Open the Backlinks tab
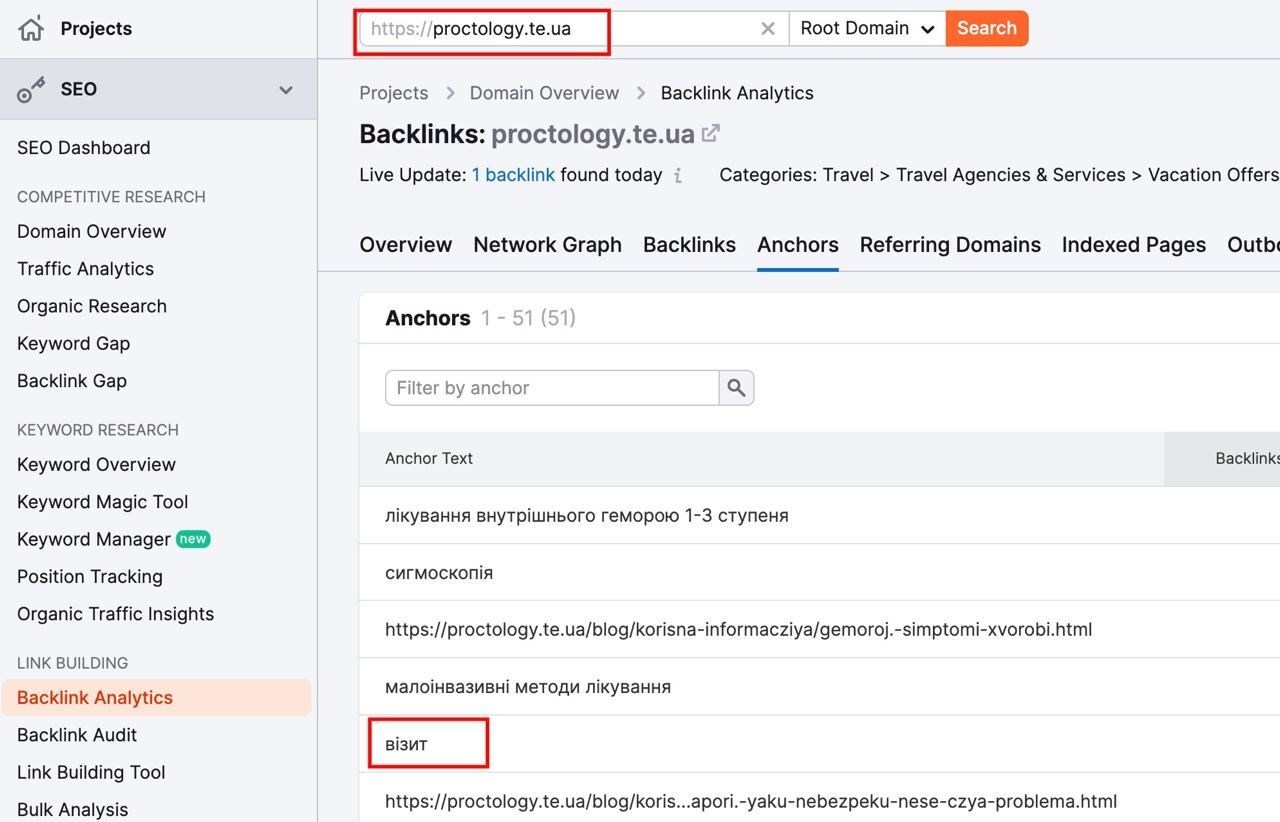The width and height of the screenshot is (1280, 822). click(690, 245)
